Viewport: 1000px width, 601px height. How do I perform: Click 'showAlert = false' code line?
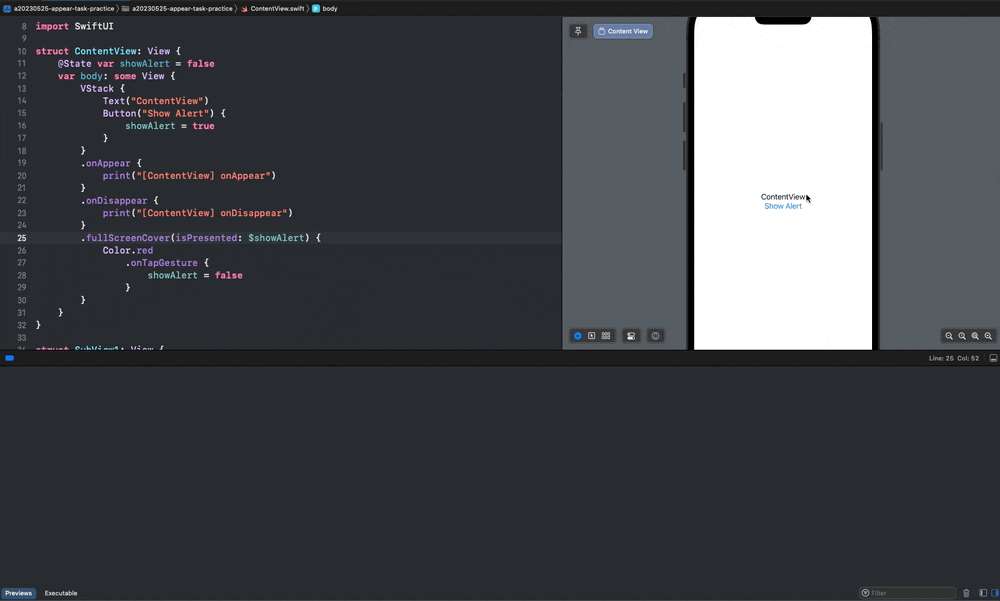click(x=195, y=276)
